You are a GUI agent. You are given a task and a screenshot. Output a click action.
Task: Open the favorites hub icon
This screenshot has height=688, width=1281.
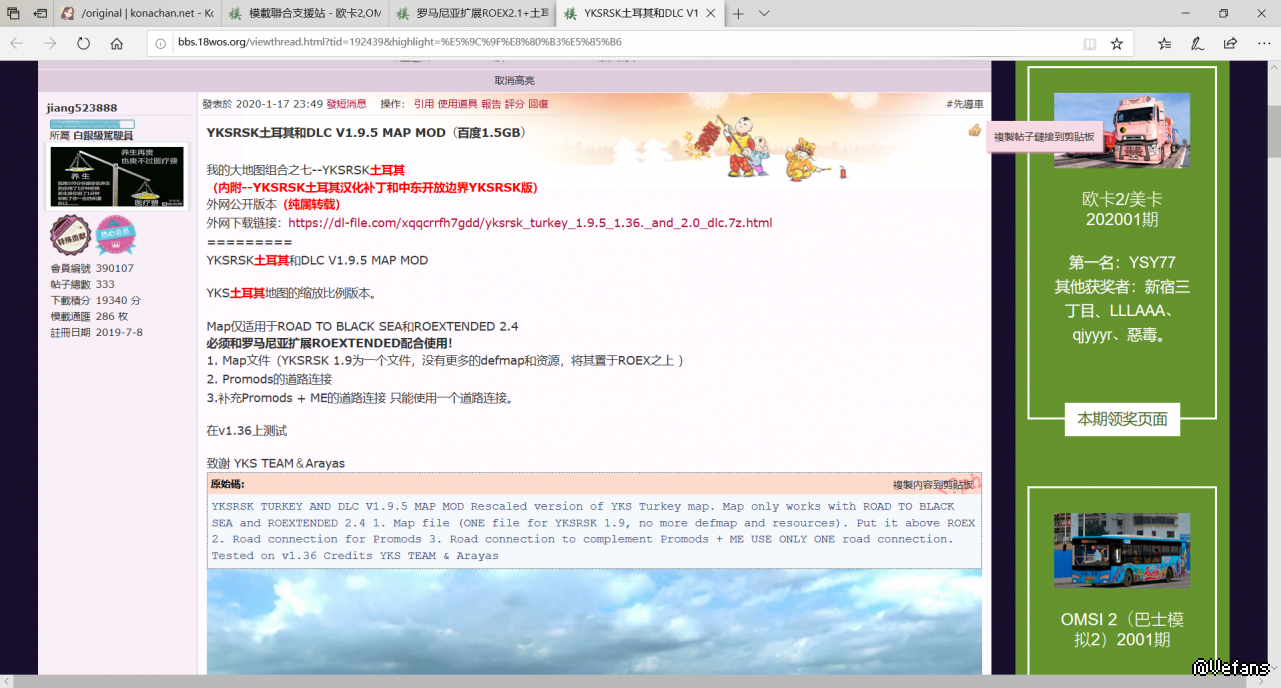pyautogui.click(x=1165, y=44)
